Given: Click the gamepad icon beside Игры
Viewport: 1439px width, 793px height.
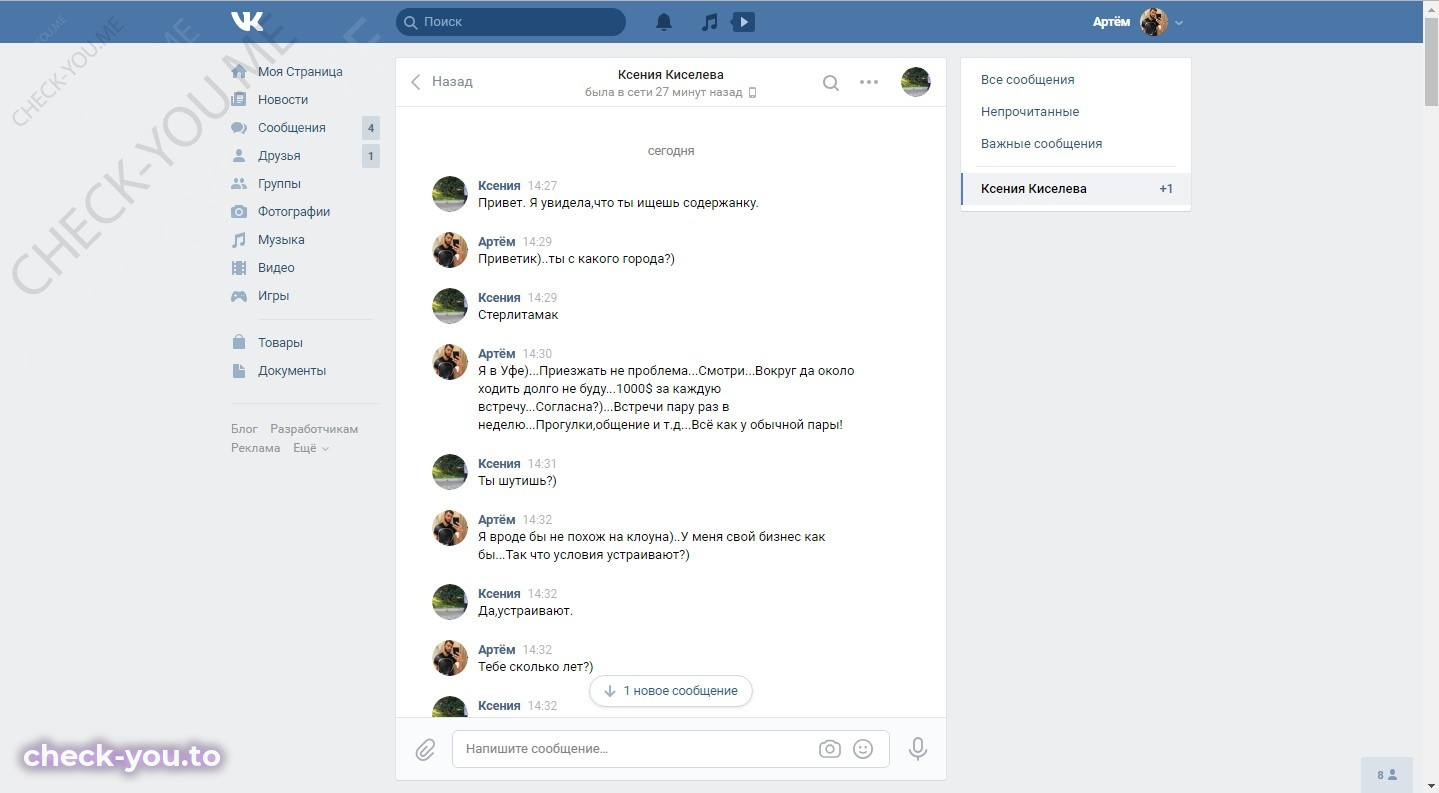Looking at the screenshot, I should tap(239, 296).
